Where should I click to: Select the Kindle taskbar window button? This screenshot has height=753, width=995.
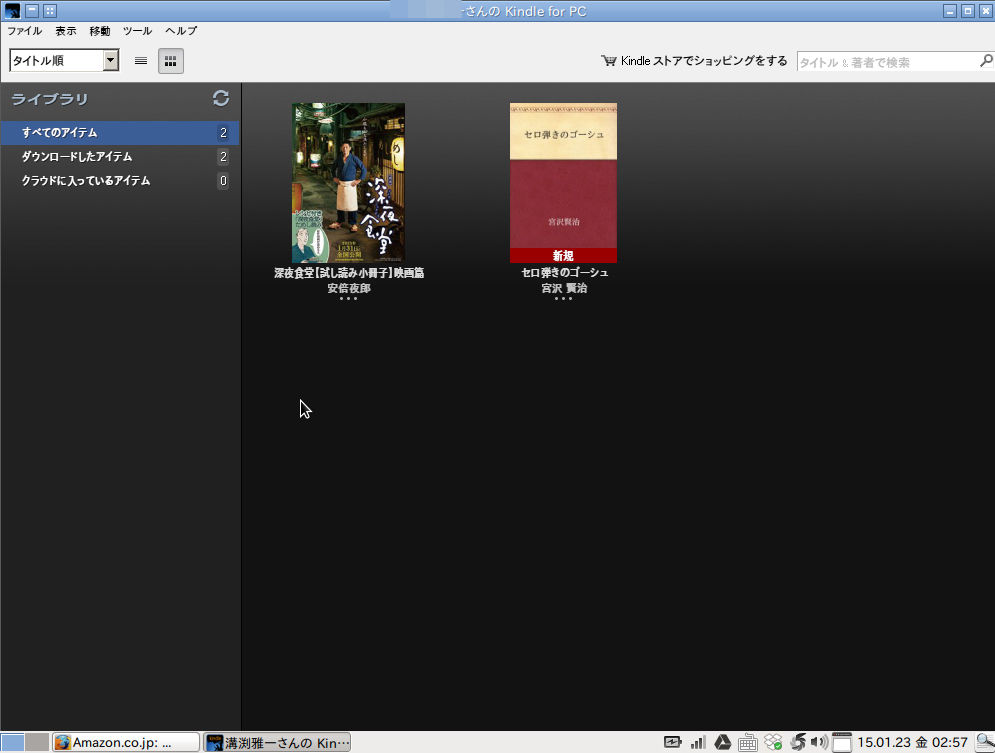(x=277, y=742)
